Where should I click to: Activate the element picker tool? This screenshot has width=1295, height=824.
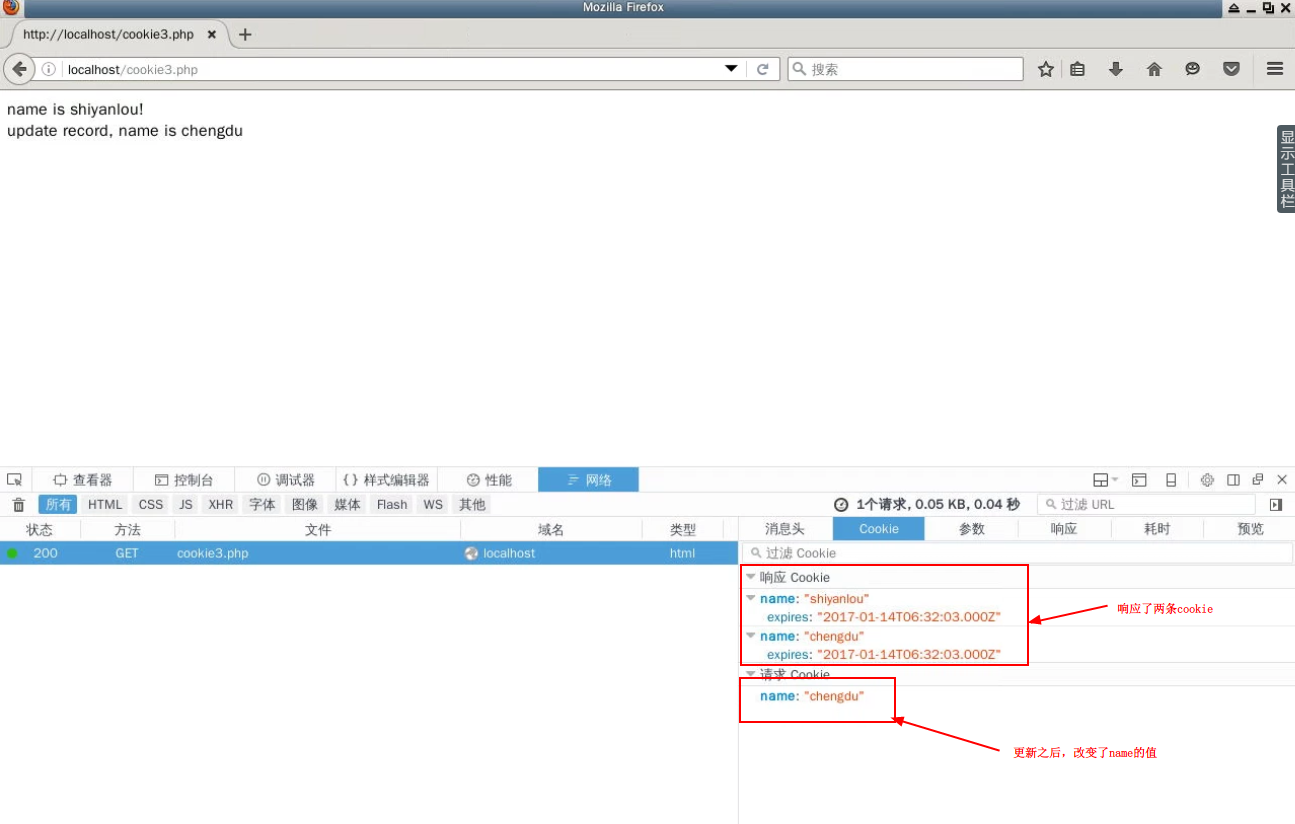15,480
